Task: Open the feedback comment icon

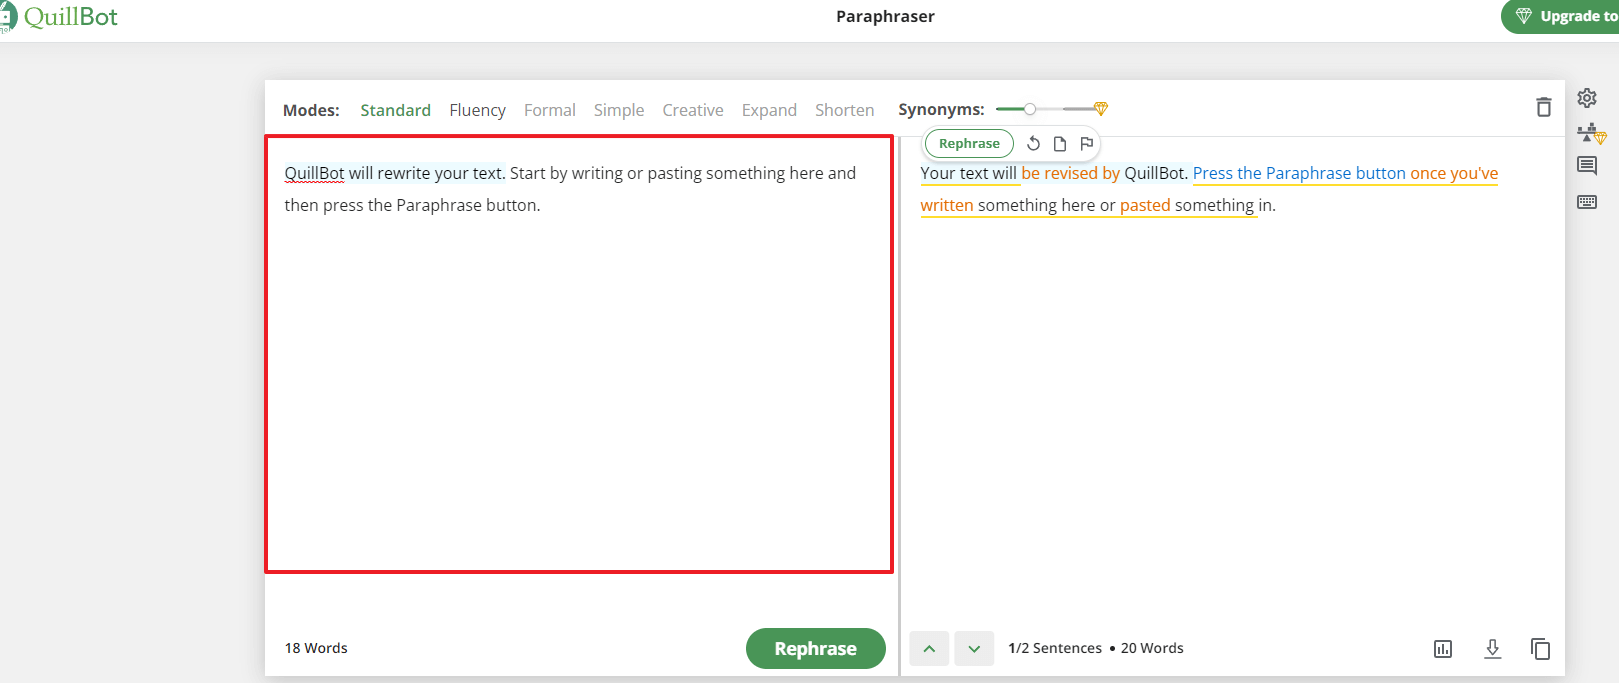Action: click(x=1587, y=166)
